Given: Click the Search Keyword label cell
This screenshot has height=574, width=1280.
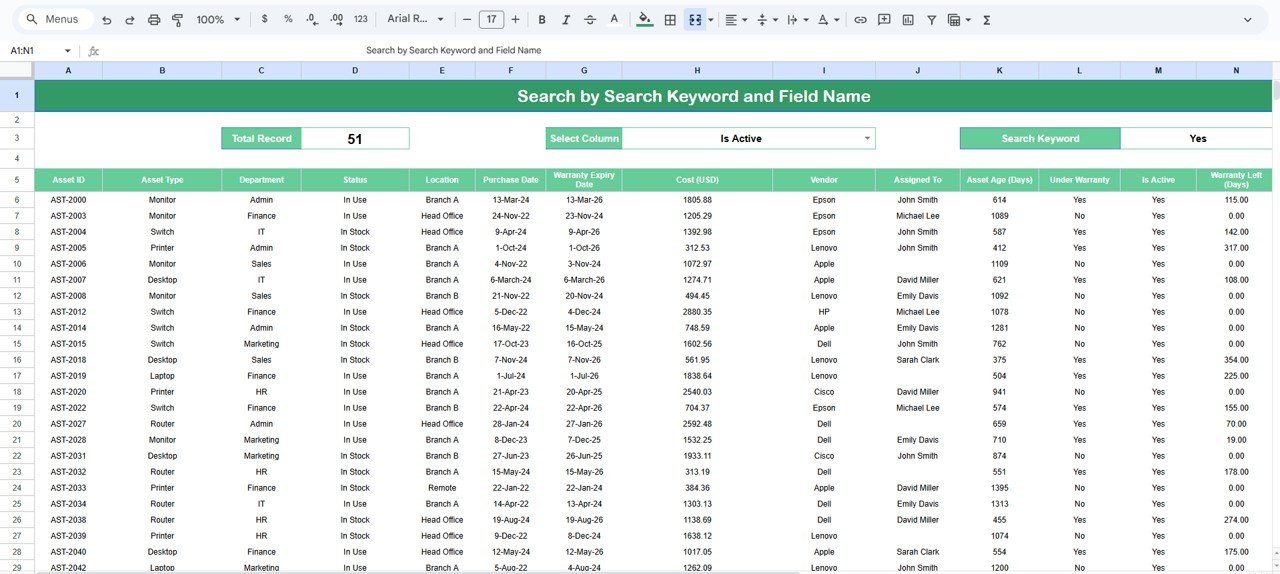Looking at the screenshot, I should tap(1040, 139).
